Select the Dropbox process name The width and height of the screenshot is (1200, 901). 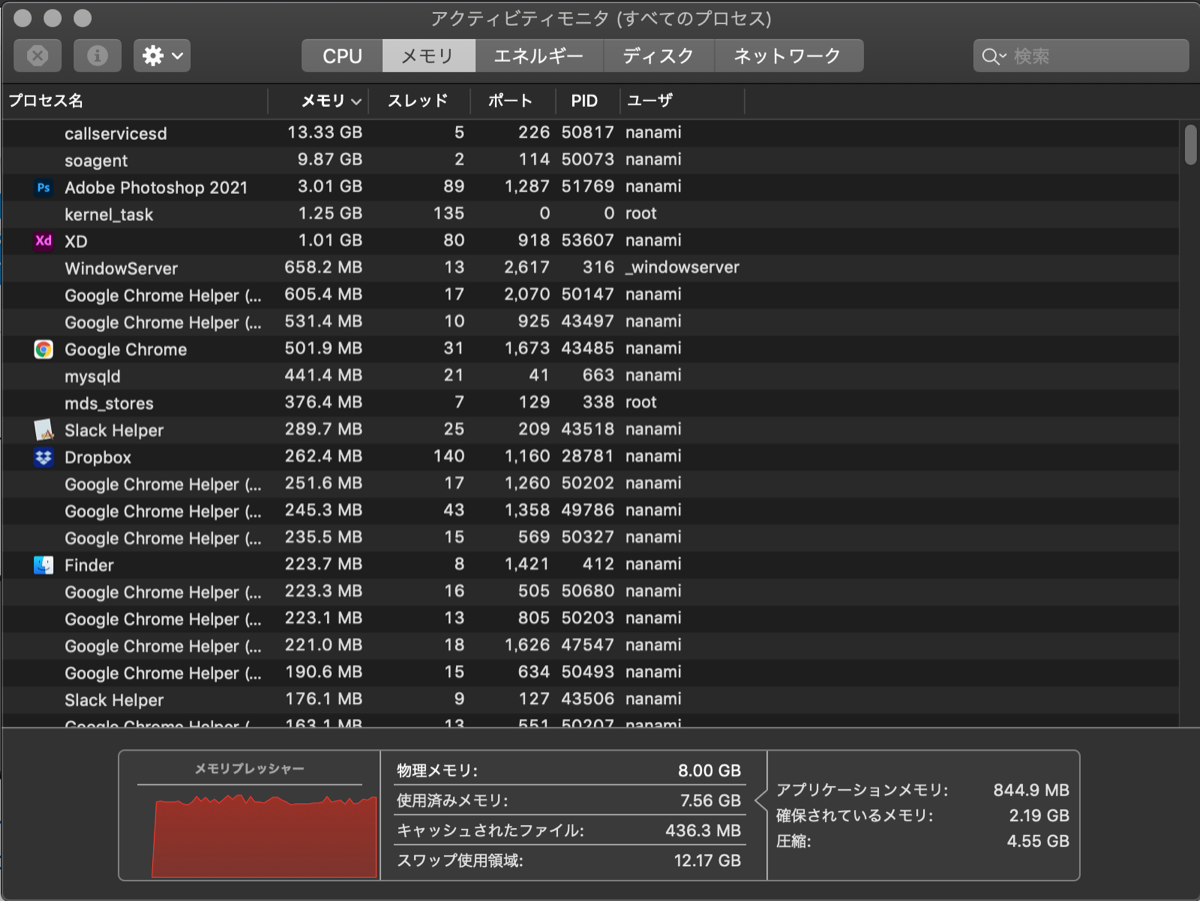[98, 457]
